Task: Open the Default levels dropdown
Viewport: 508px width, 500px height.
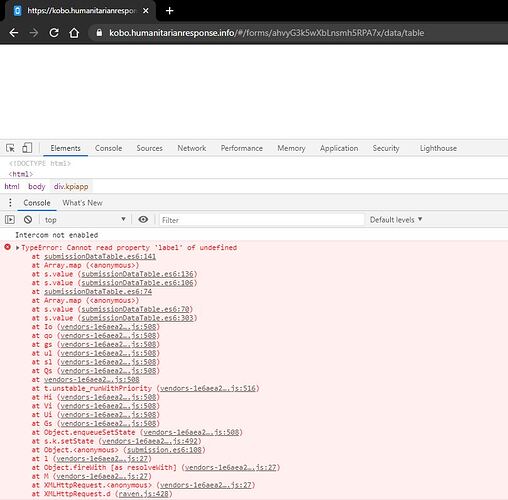Action: [396, 220]
